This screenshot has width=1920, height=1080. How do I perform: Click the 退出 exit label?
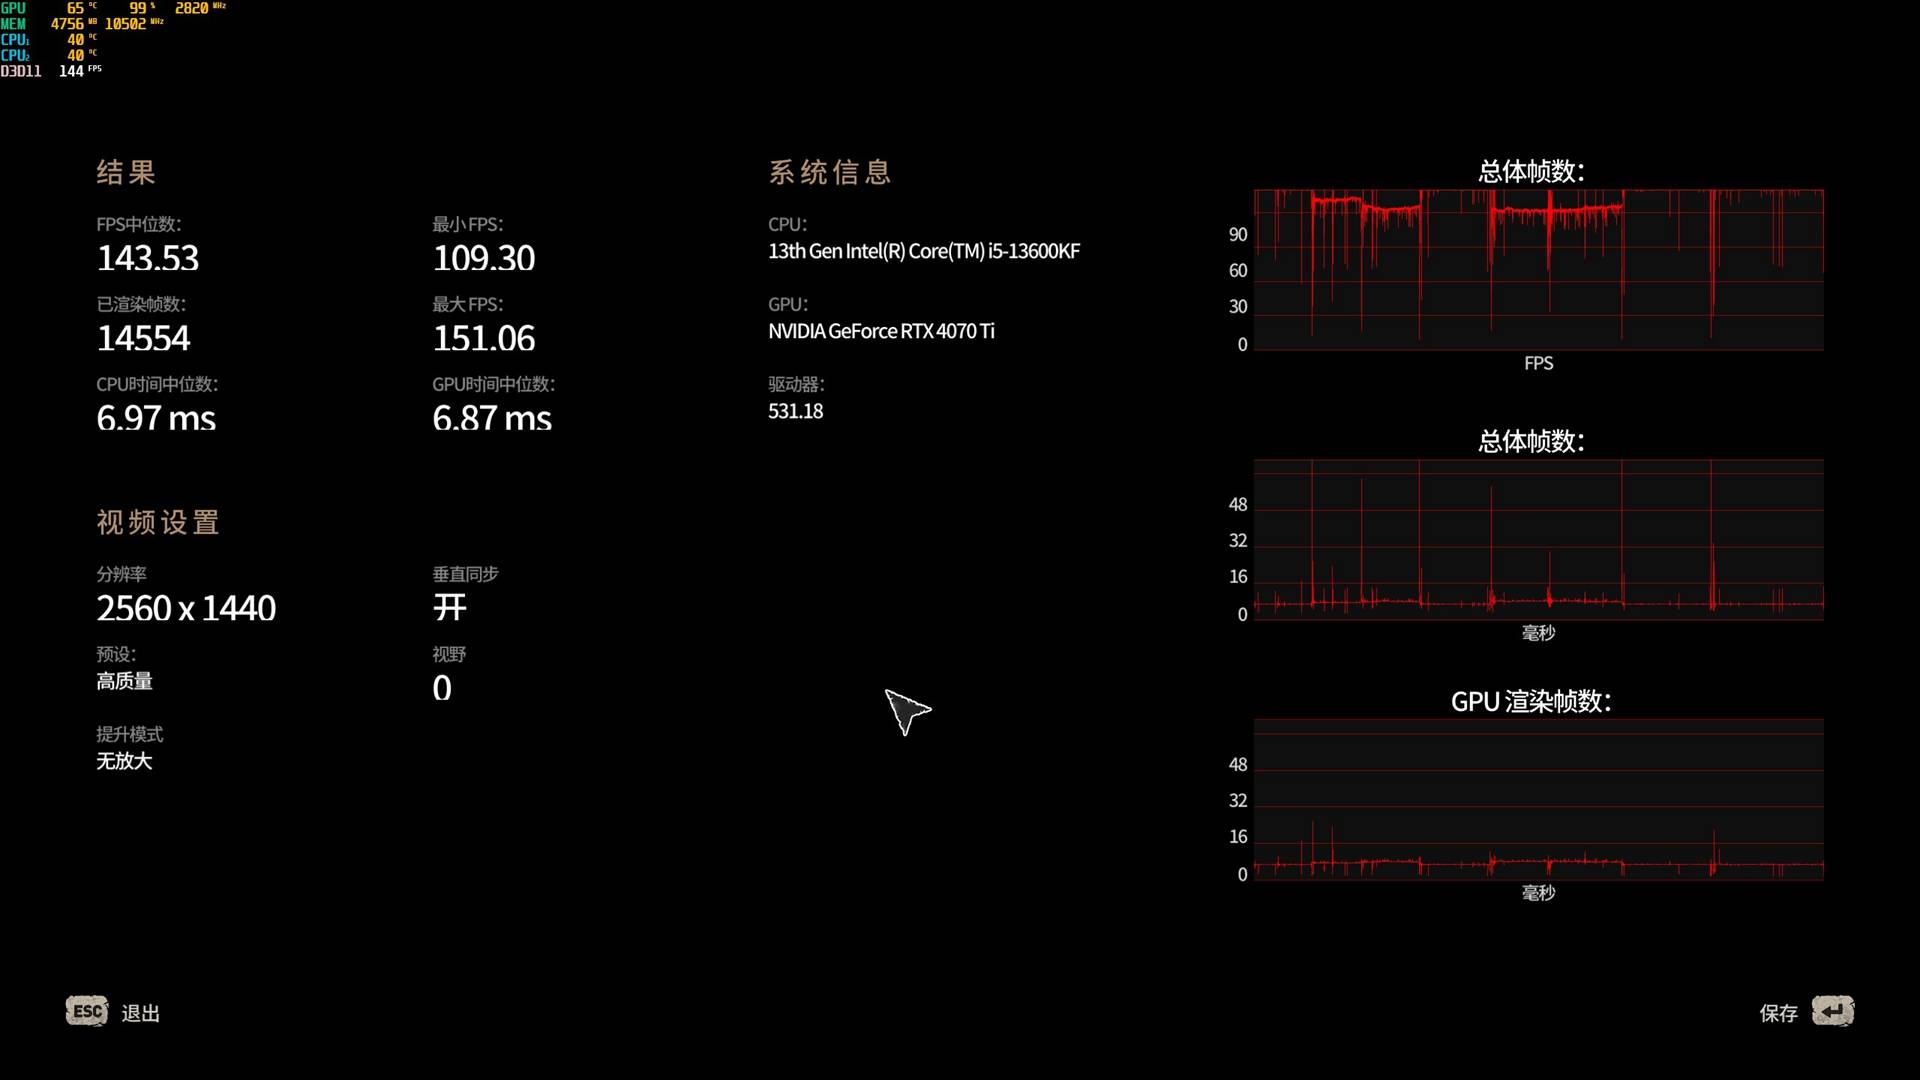click(141, 1013)
